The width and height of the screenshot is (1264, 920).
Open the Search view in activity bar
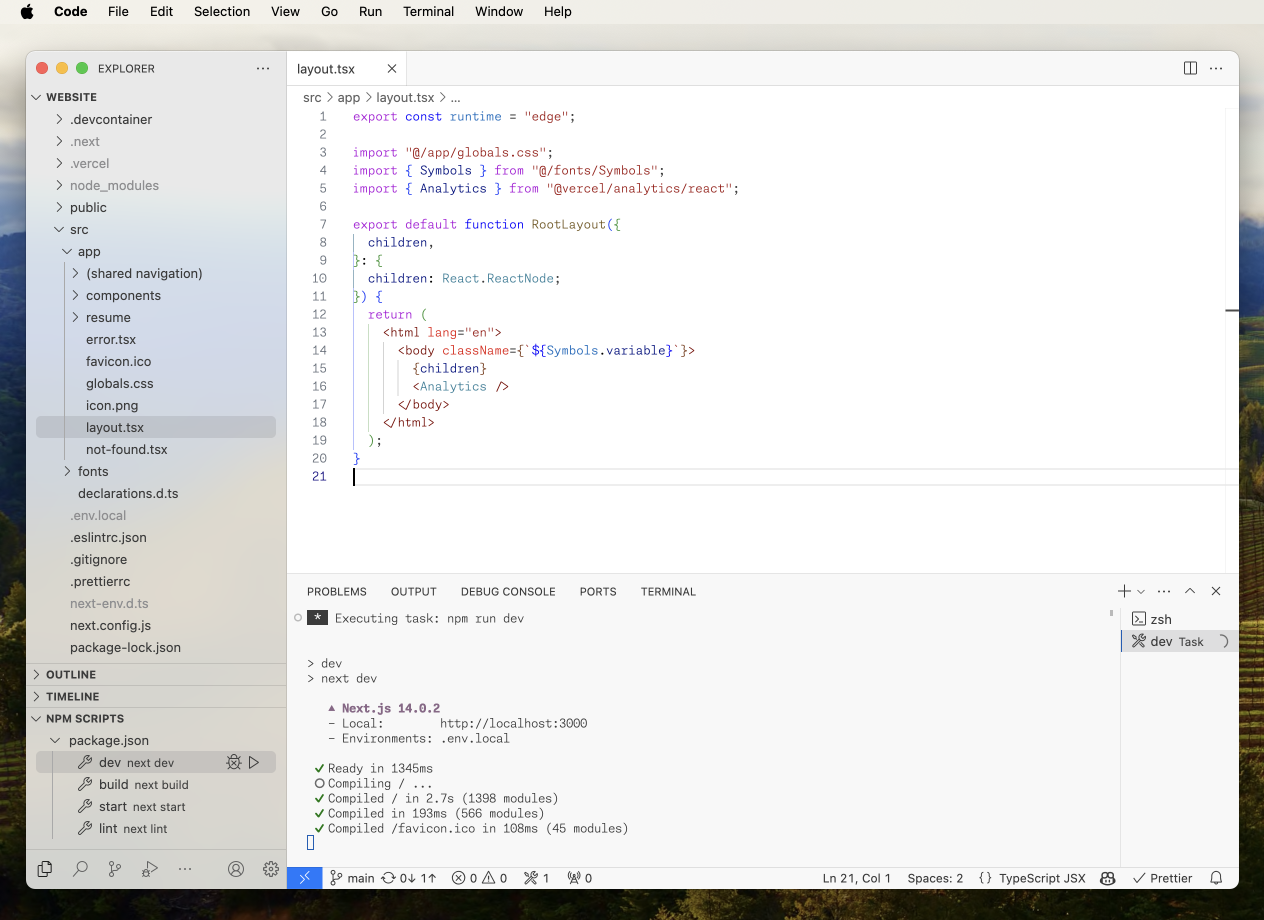coord(80,869)
